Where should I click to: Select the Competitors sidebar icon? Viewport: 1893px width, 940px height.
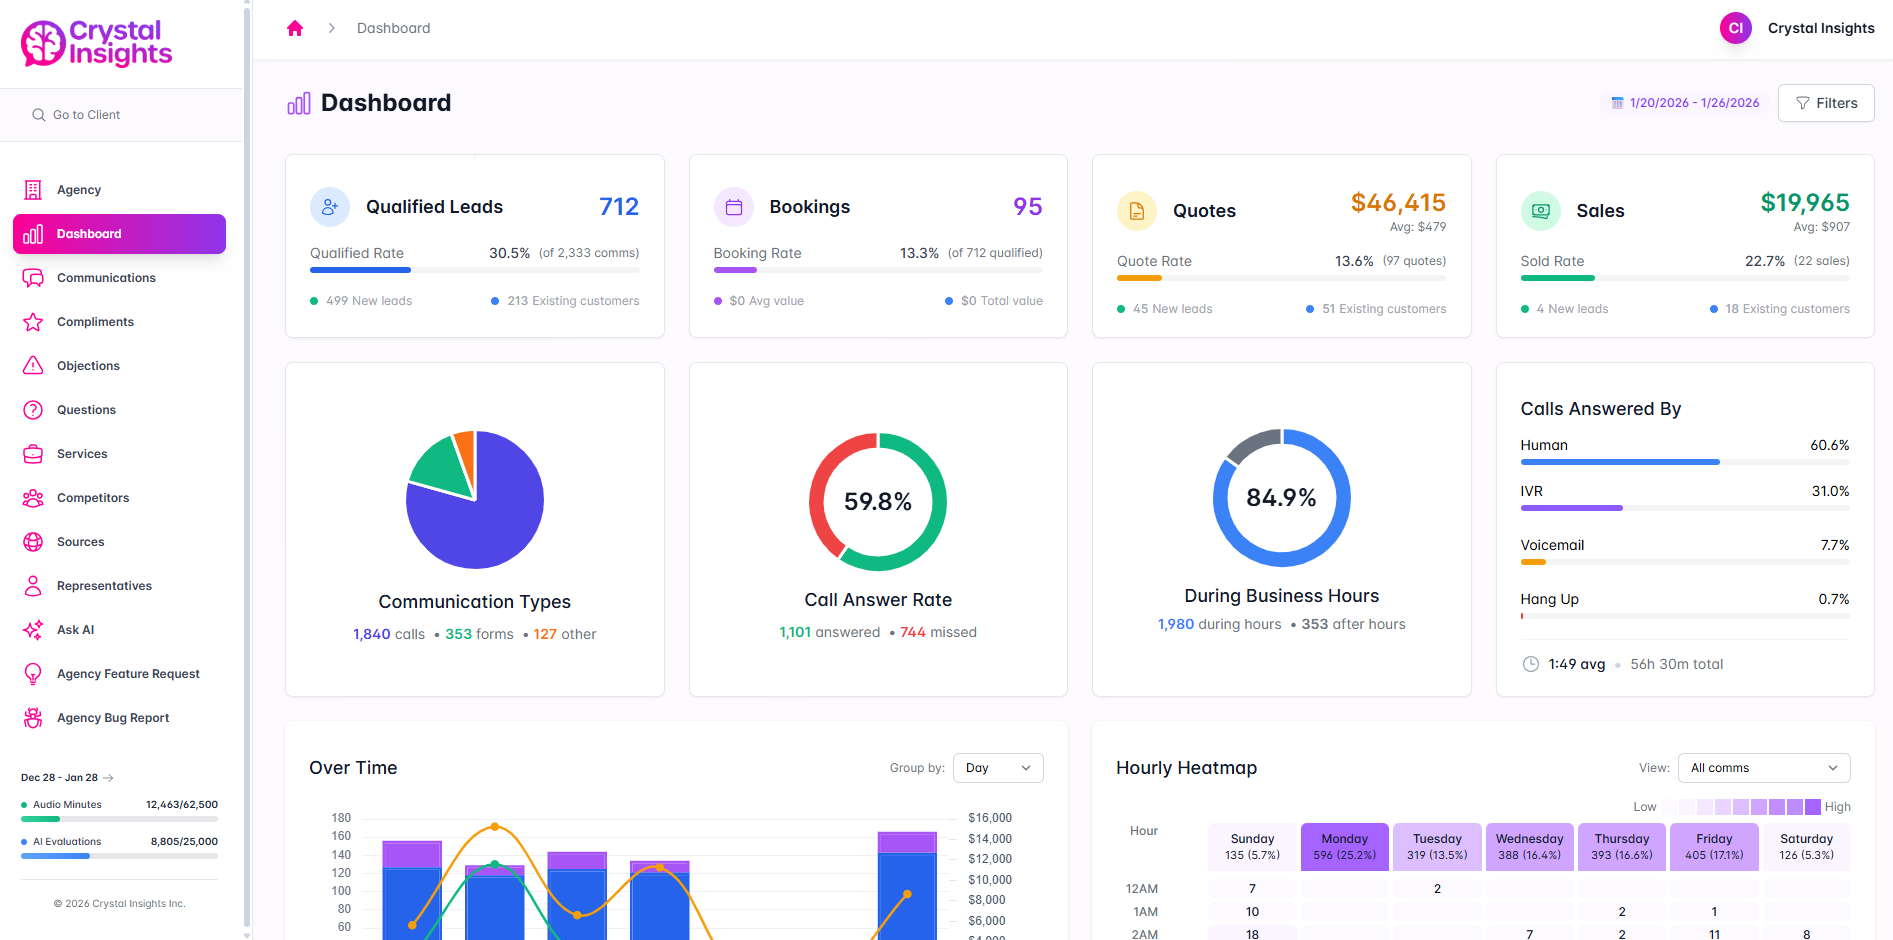point(33,497)
